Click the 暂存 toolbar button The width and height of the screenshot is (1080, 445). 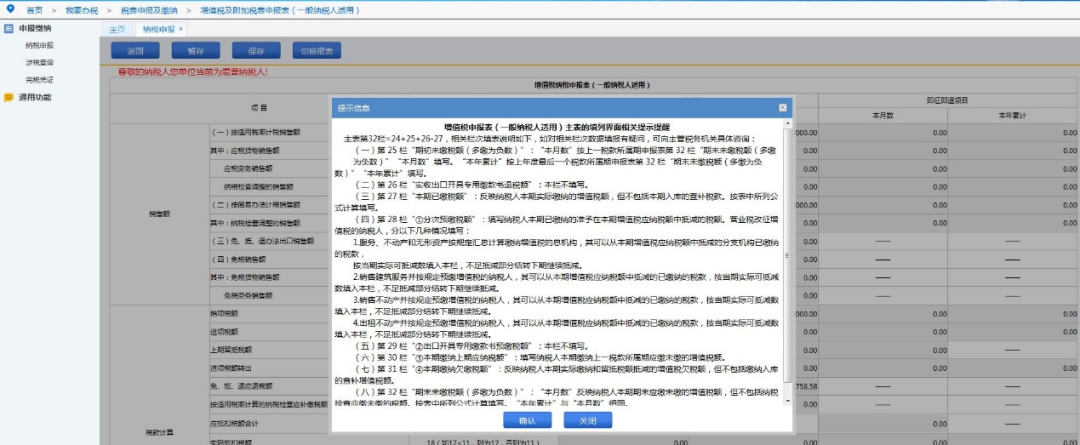(195, 50)
